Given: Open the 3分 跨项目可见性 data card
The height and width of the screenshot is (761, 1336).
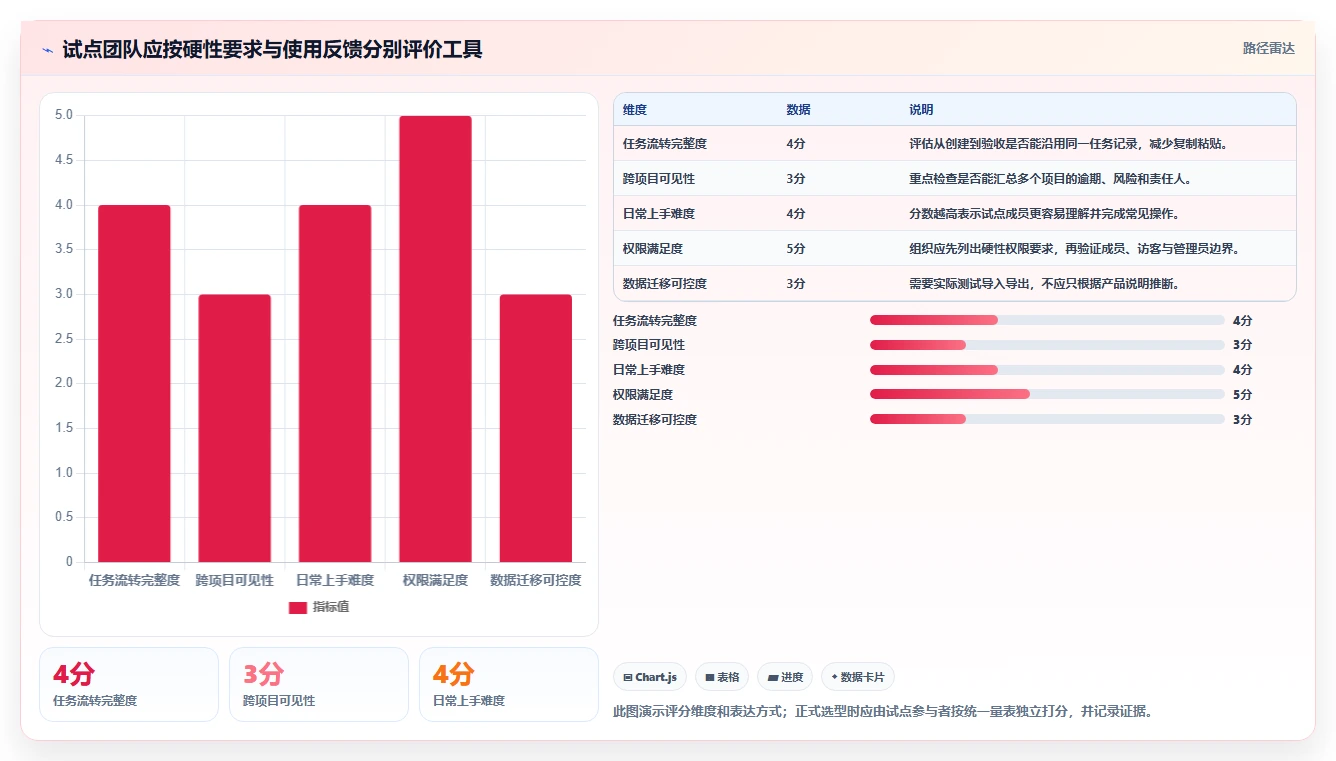Looking at the screenshot, I should [319, 684].
